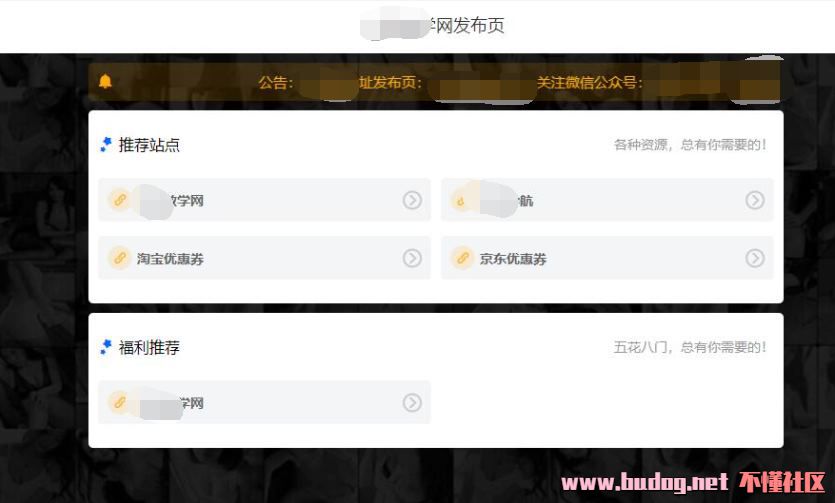
Task: Click the arrow icon on the 福利推荐 section card
Action: (412, 402)
